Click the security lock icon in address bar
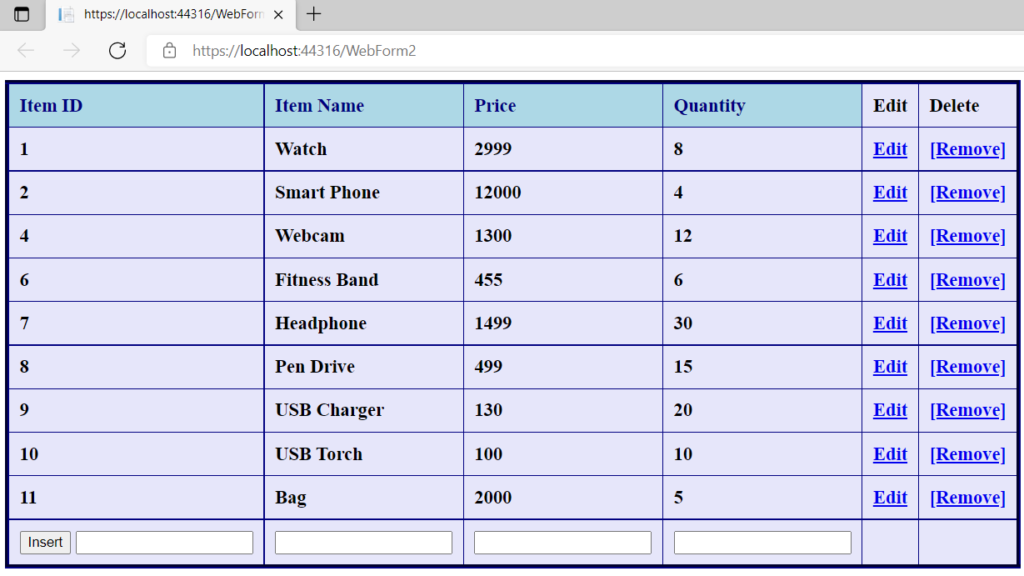Screen dimensions: 1024x576 coord(170,51)
